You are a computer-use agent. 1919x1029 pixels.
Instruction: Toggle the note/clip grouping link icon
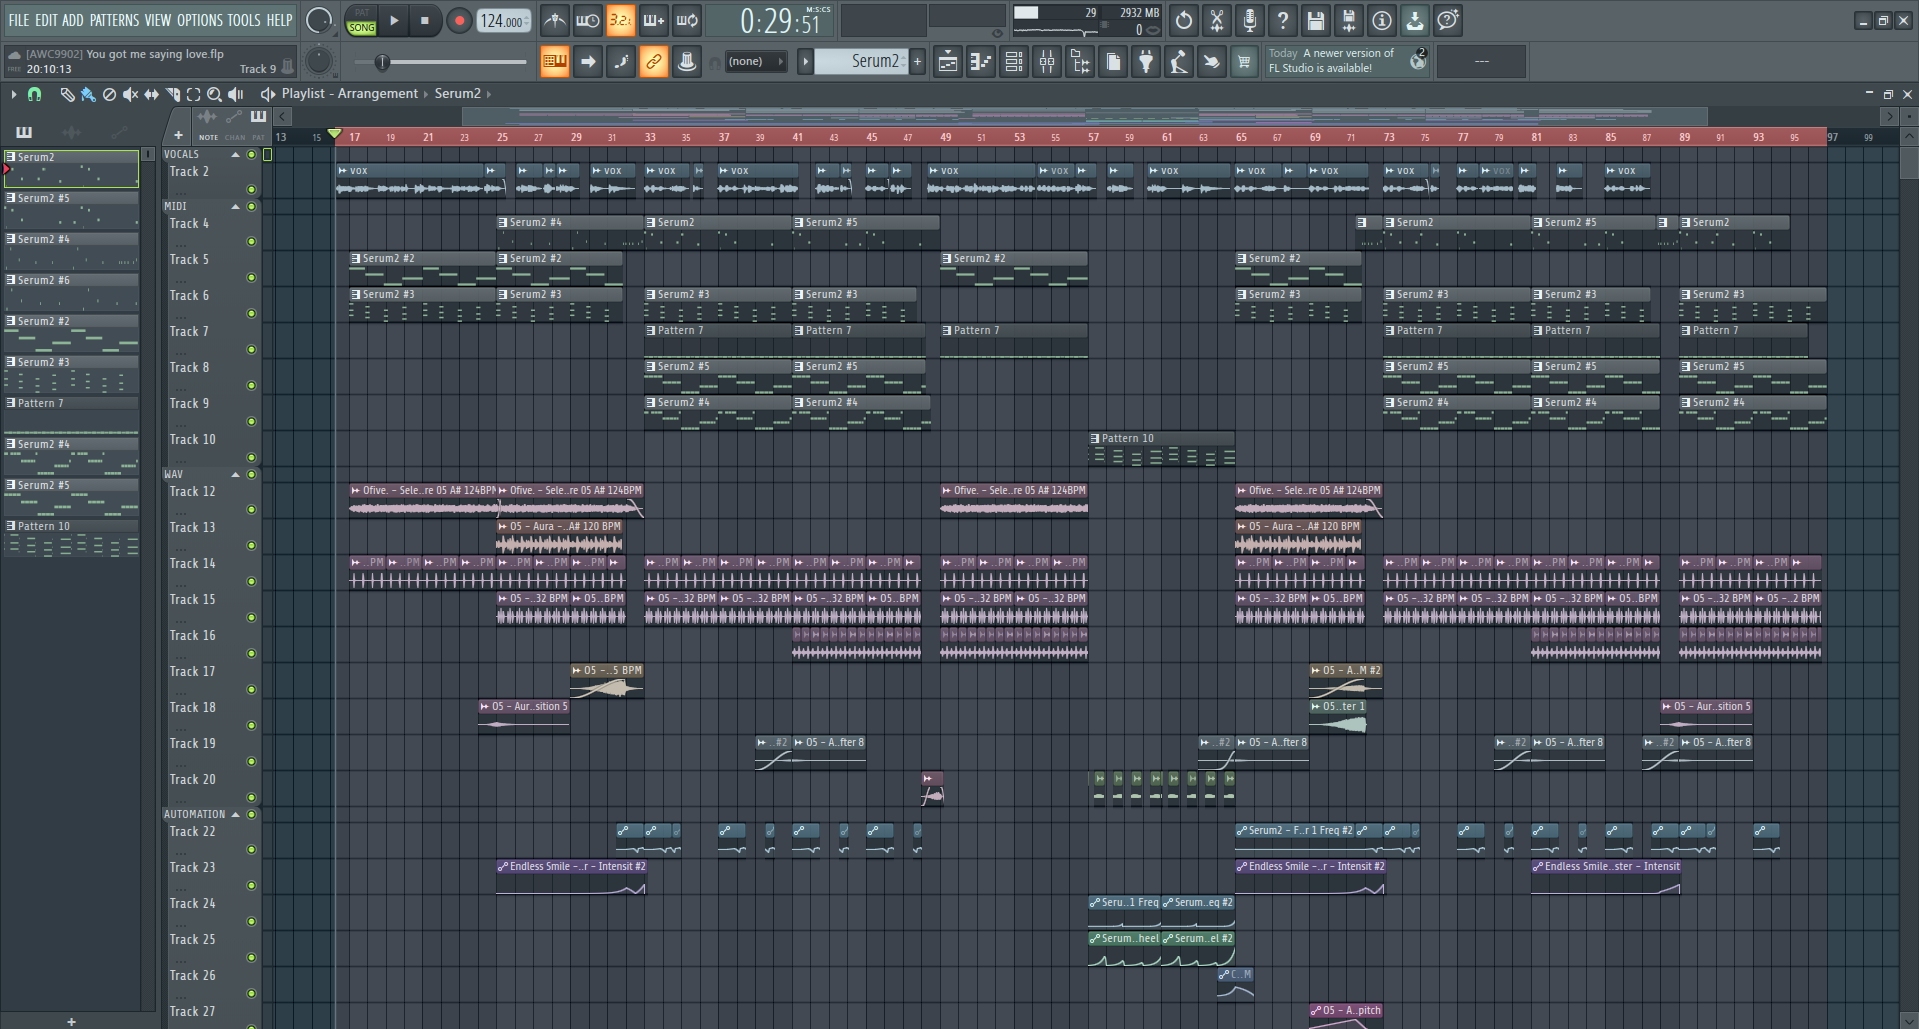pos(653,62)
